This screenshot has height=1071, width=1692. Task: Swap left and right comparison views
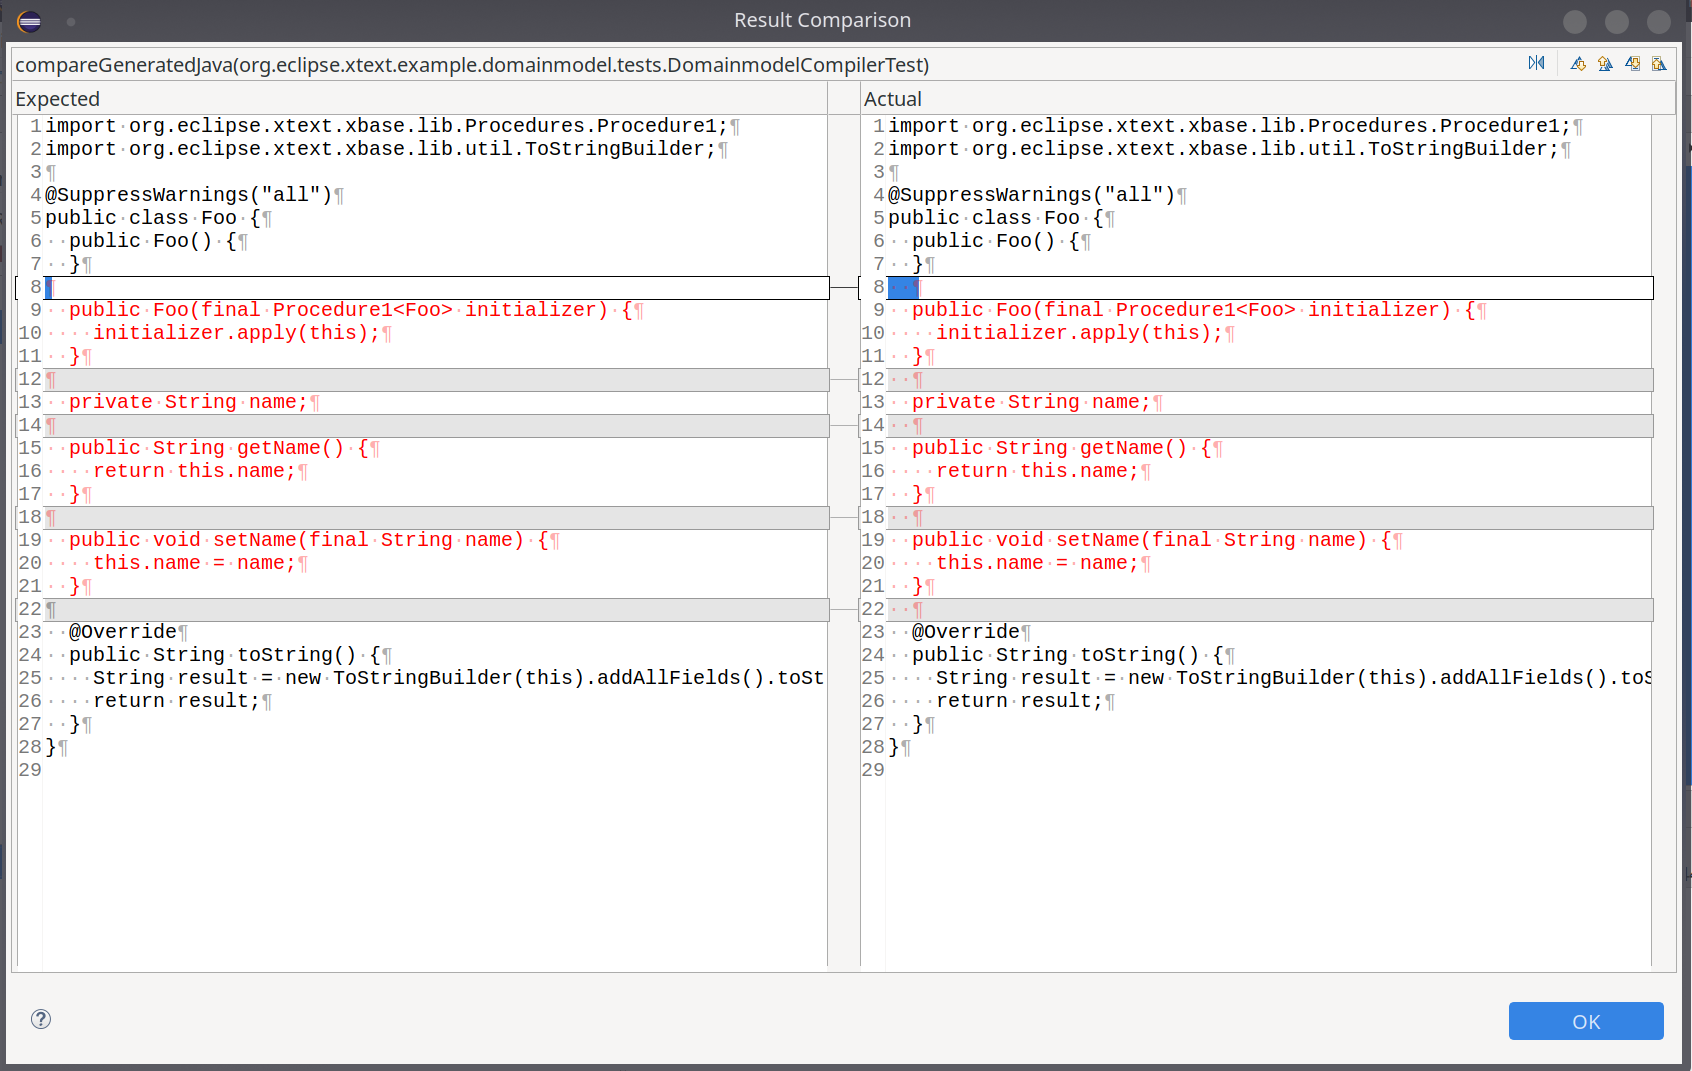tap(1536, 63)
